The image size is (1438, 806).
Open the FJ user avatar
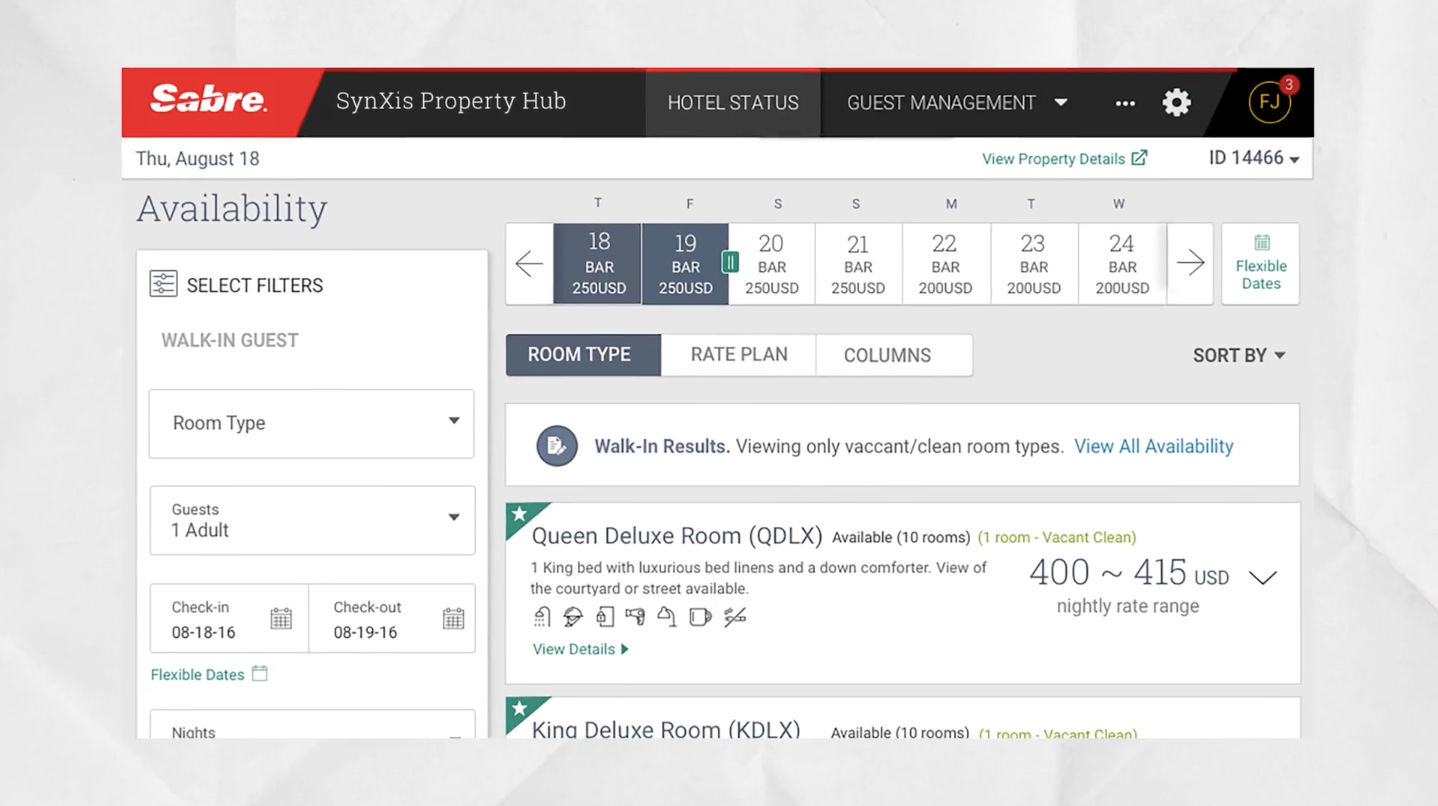coord(1269,102)
